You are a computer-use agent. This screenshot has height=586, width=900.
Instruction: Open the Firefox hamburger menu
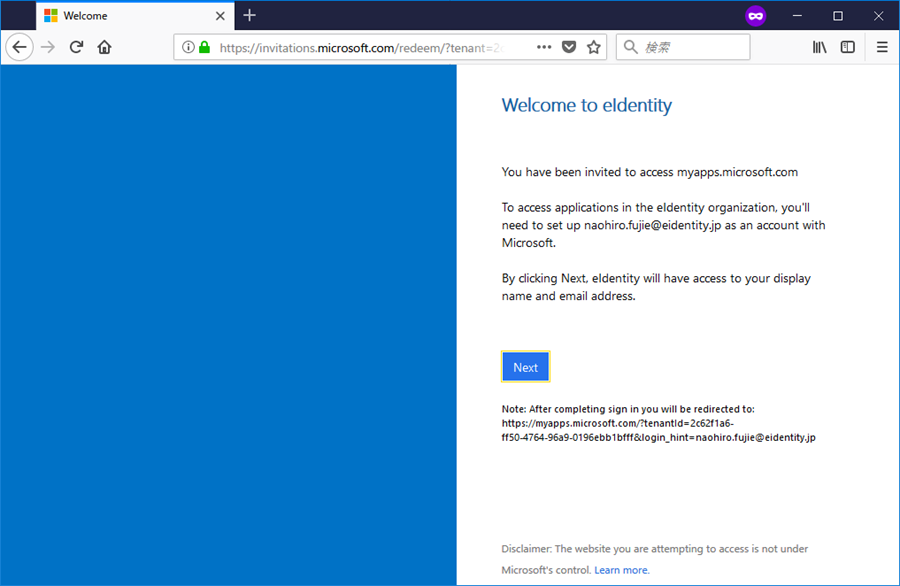pyautogui.click(x=882, y=47)
